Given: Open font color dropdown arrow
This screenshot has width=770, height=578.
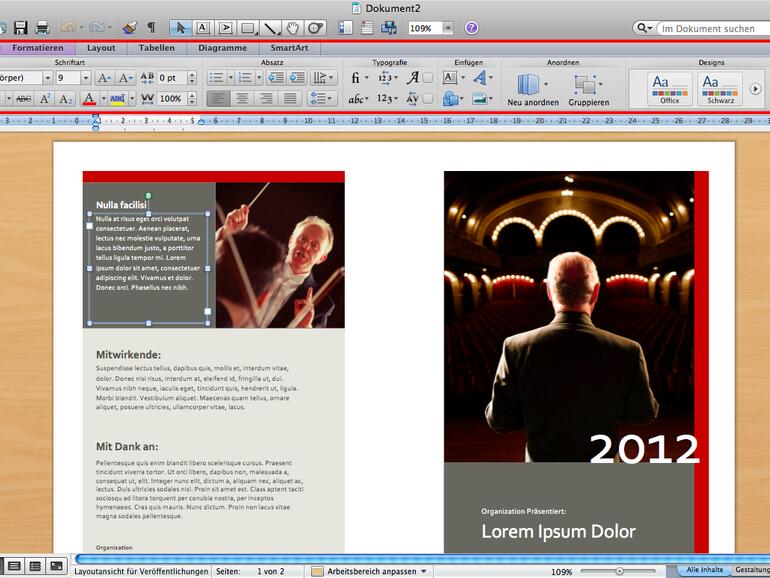Looking at the screenshot, I should click(103, 99).
